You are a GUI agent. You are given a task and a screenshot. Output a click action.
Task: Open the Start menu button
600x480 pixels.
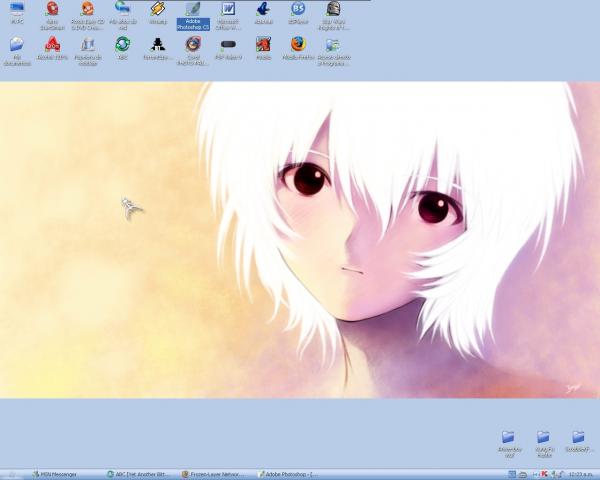(x=14, y=474)
